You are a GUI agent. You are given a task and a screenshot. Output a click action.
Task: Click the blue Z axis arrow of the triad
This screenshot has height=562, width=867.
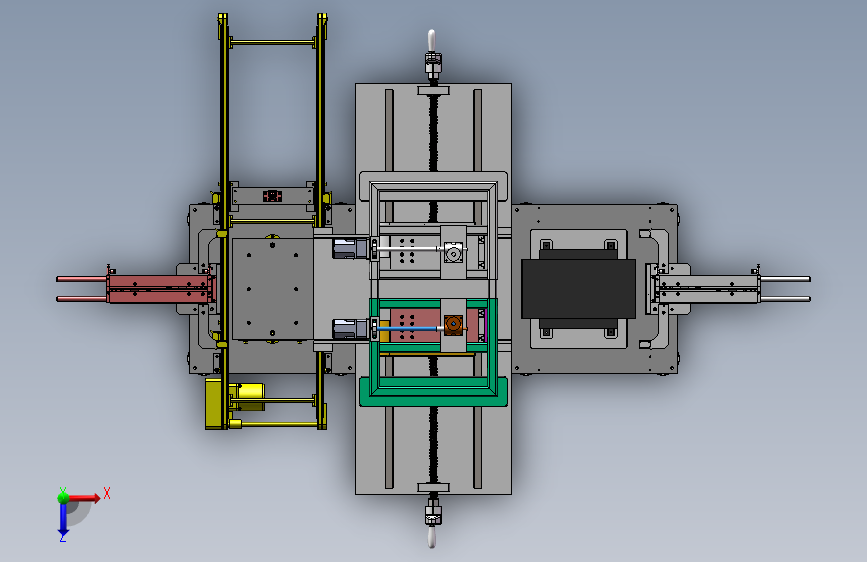(63, 520)
